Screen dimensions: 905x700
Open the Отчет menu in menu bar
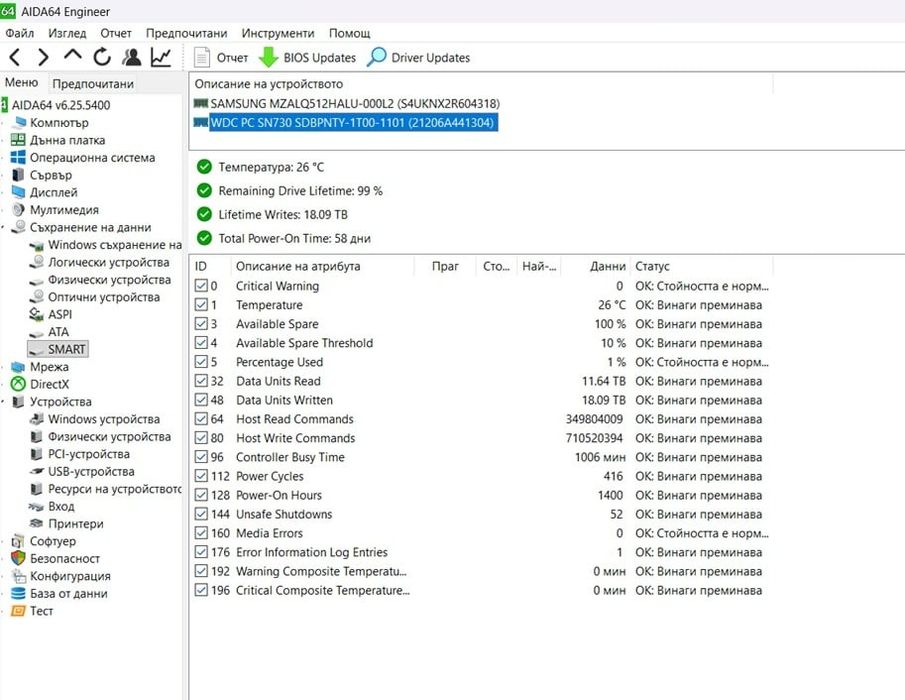click(115, 33)
